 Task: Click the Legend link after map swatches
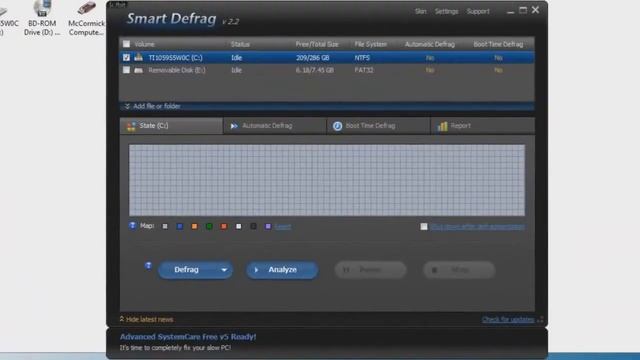(283, 227)
